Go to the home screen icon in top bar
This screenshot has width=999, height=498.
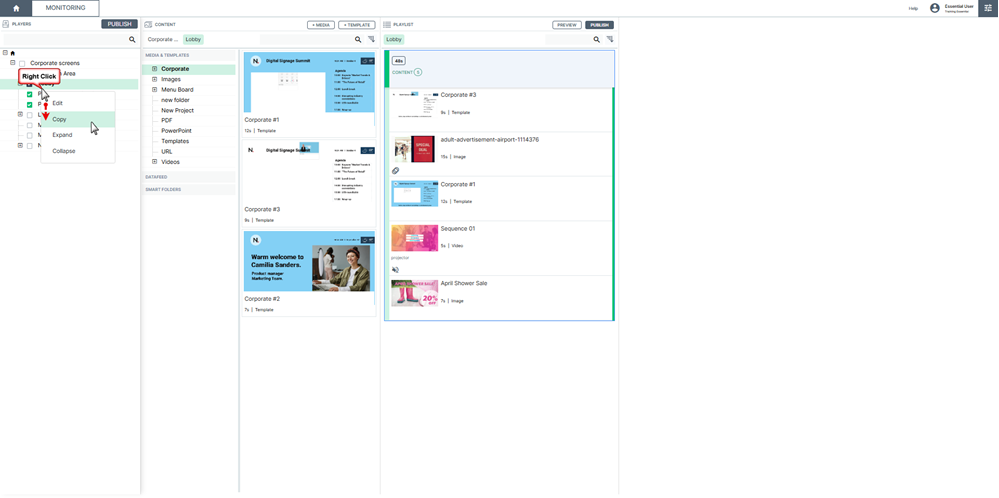click(16, 8)
